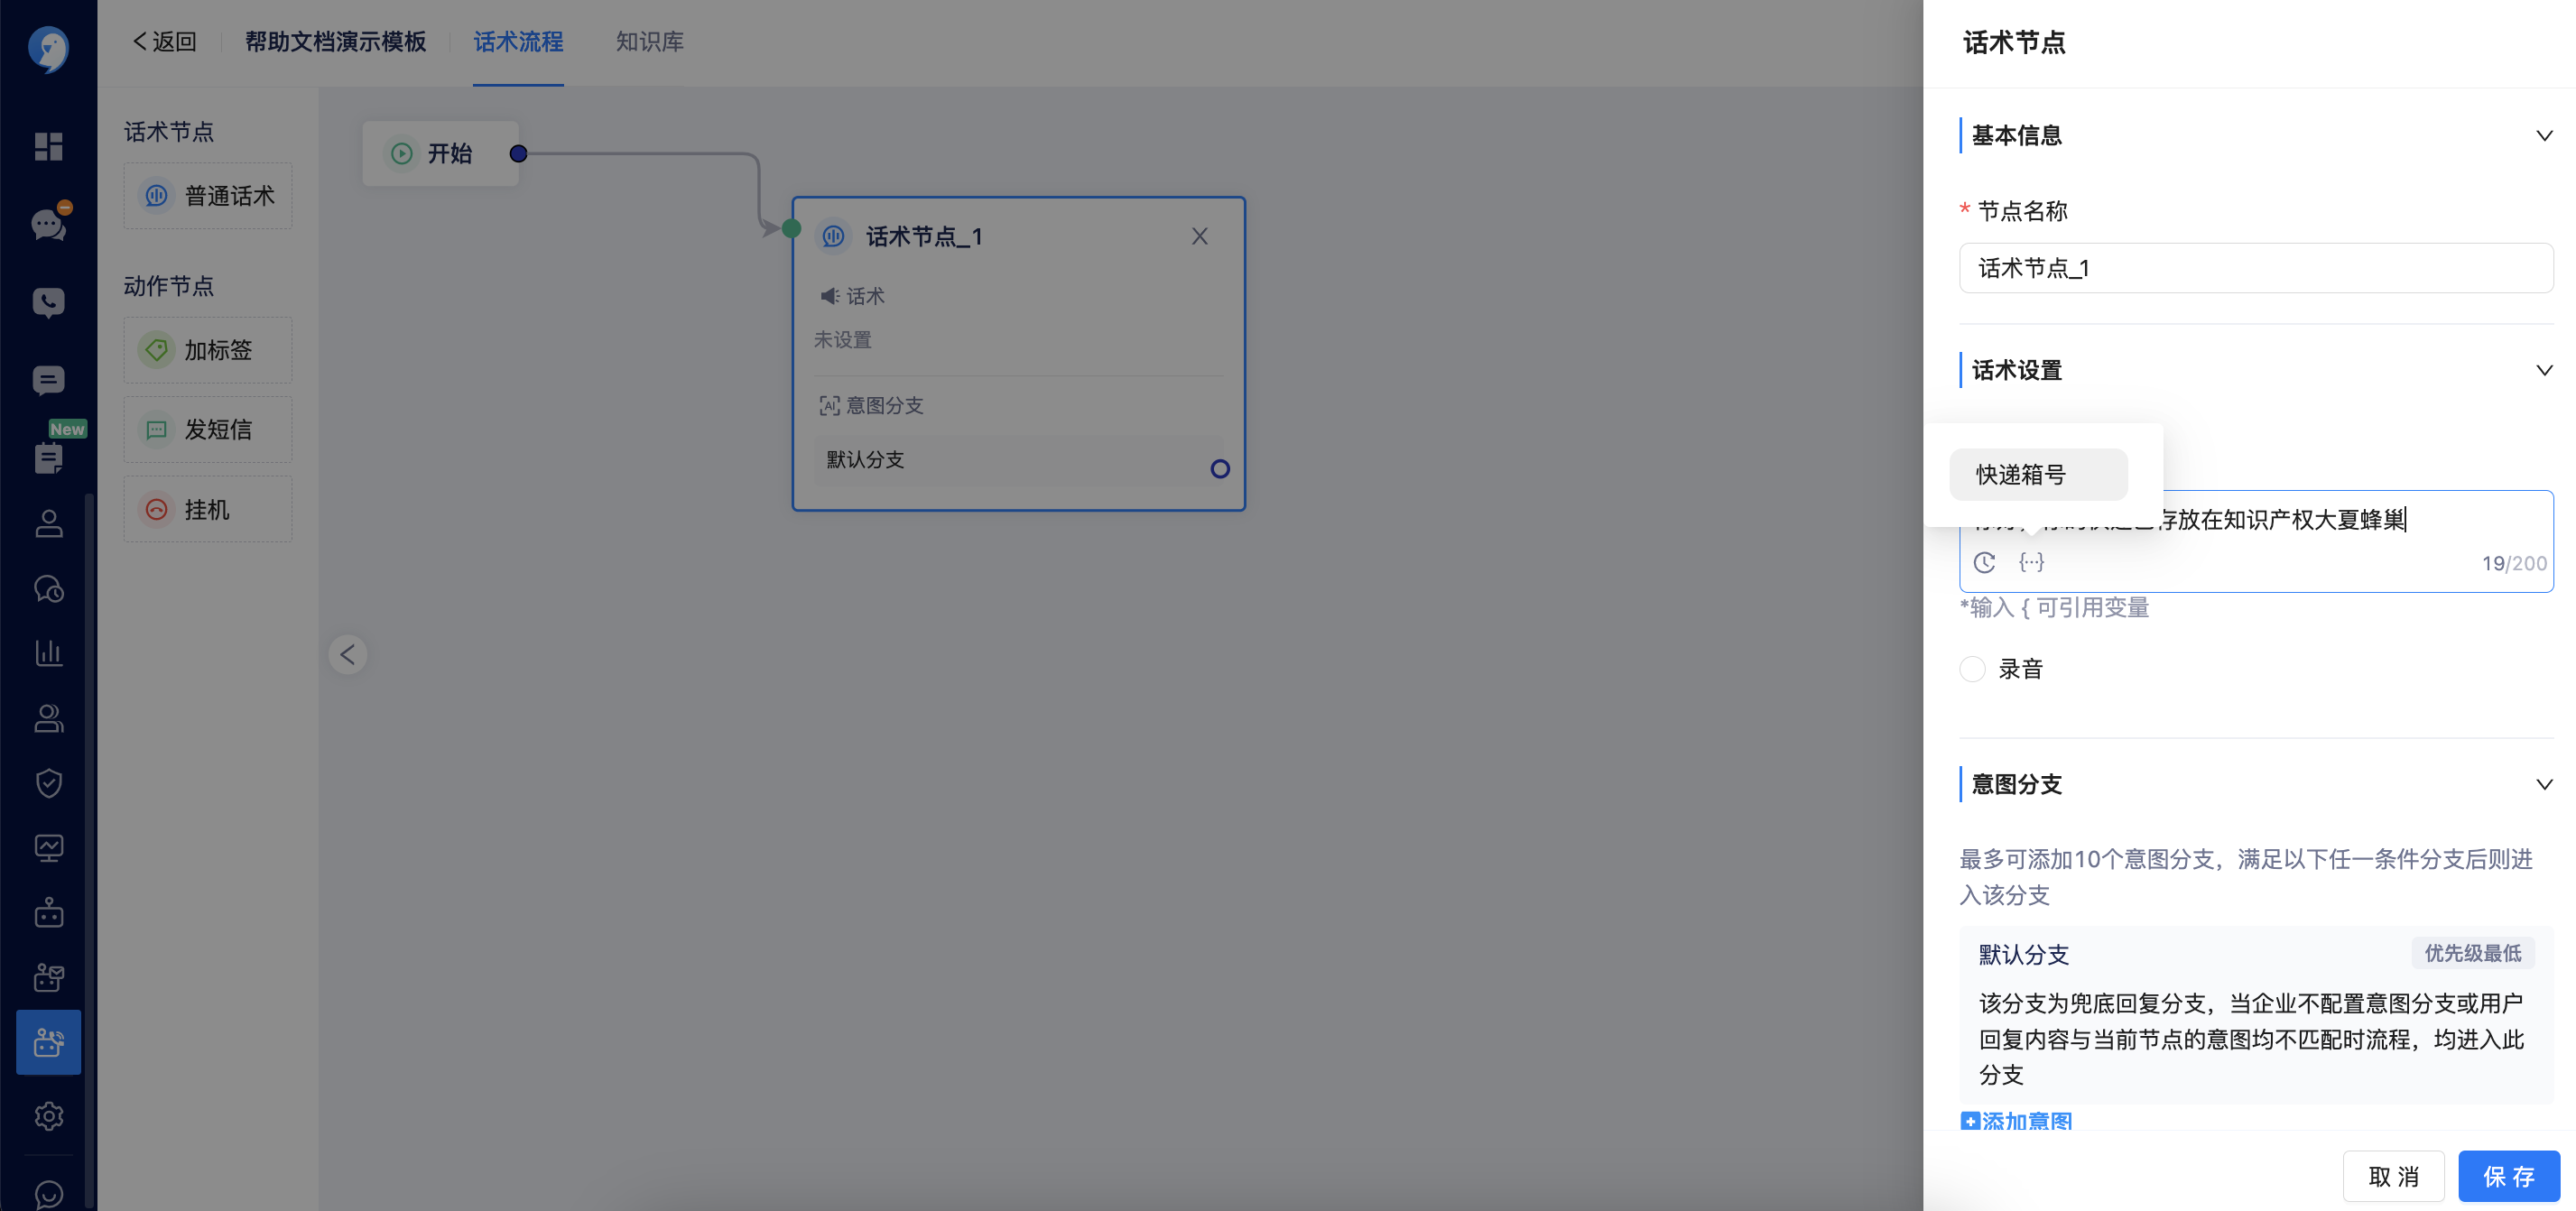The width and height of the screenshot is (2576, 1211).
Task: Open the shield security sidebar icon
Action: [x=48, y=783]
